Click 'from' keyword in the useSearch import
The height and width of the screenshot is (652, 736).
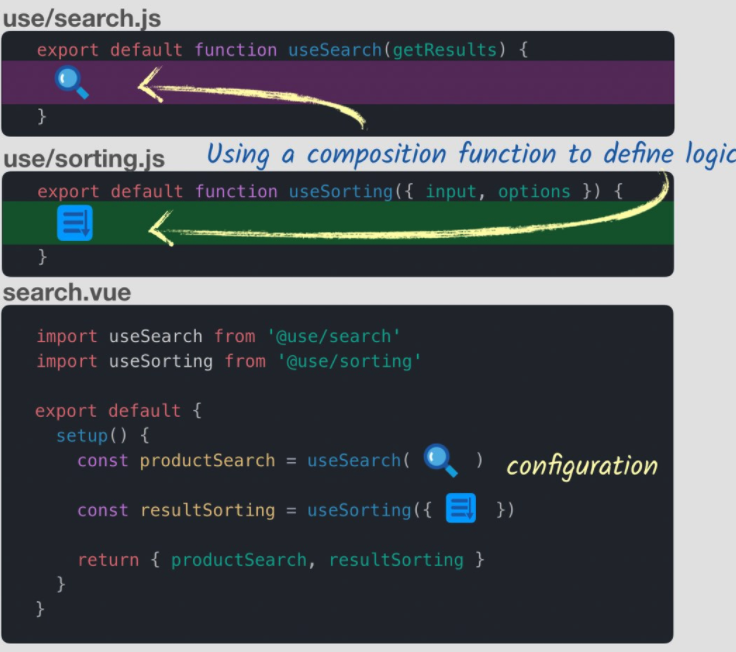[234, 336]
